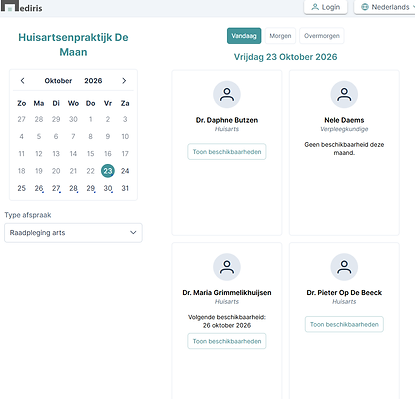Select 30 in the last calendar row
The width and height of the screenshot is (415, 399).
[x=108, y=188]
